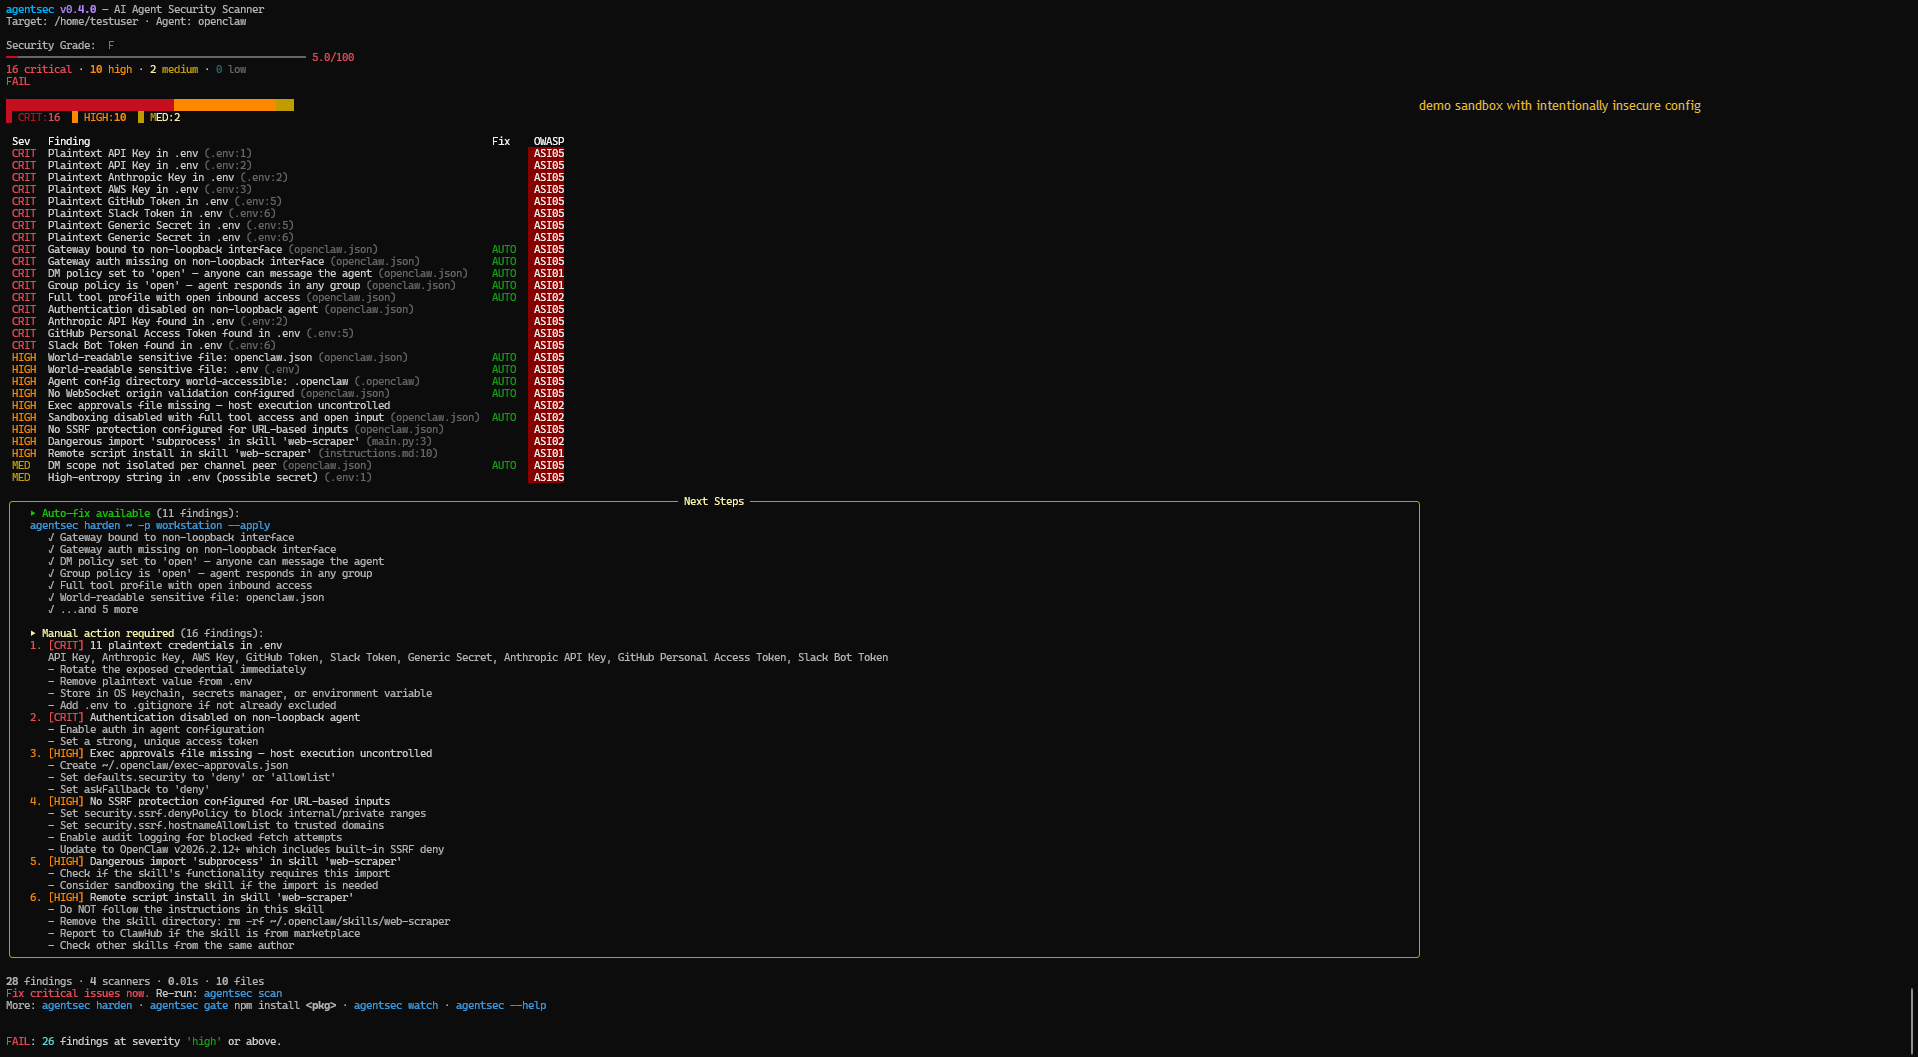Click the AUTO badge on the Gateway bound finding
The image size is (1918, 1057).
(504, 249)
